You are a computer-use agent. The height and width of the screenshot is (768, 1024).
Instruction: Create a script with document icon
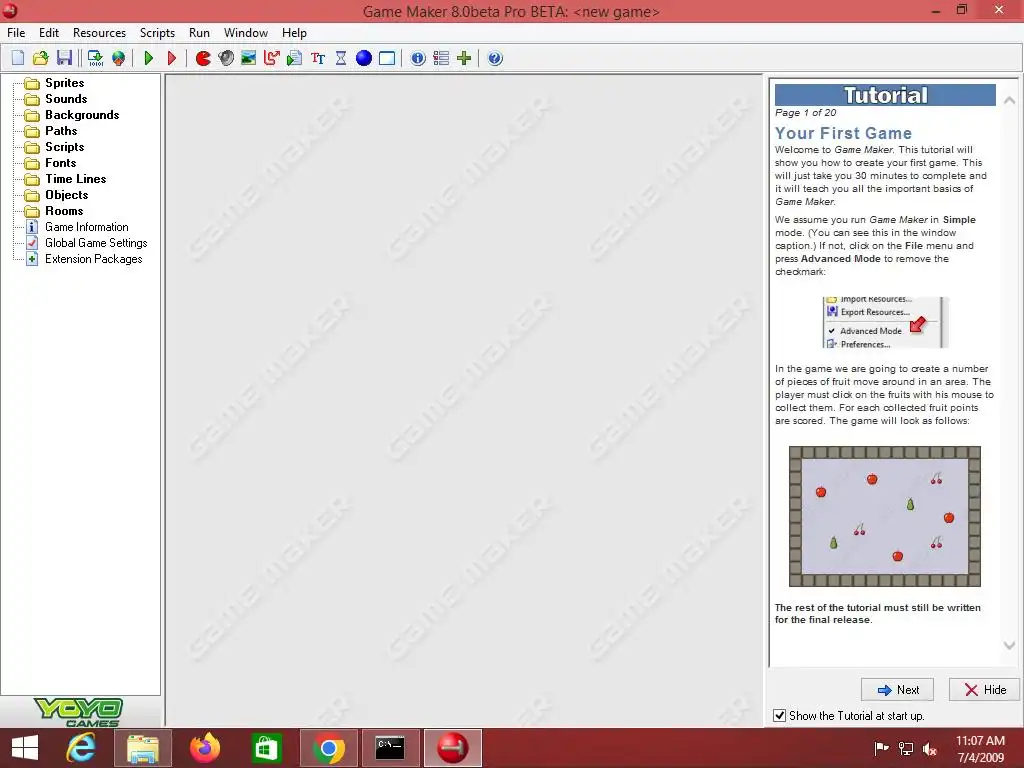click(295, 58)
